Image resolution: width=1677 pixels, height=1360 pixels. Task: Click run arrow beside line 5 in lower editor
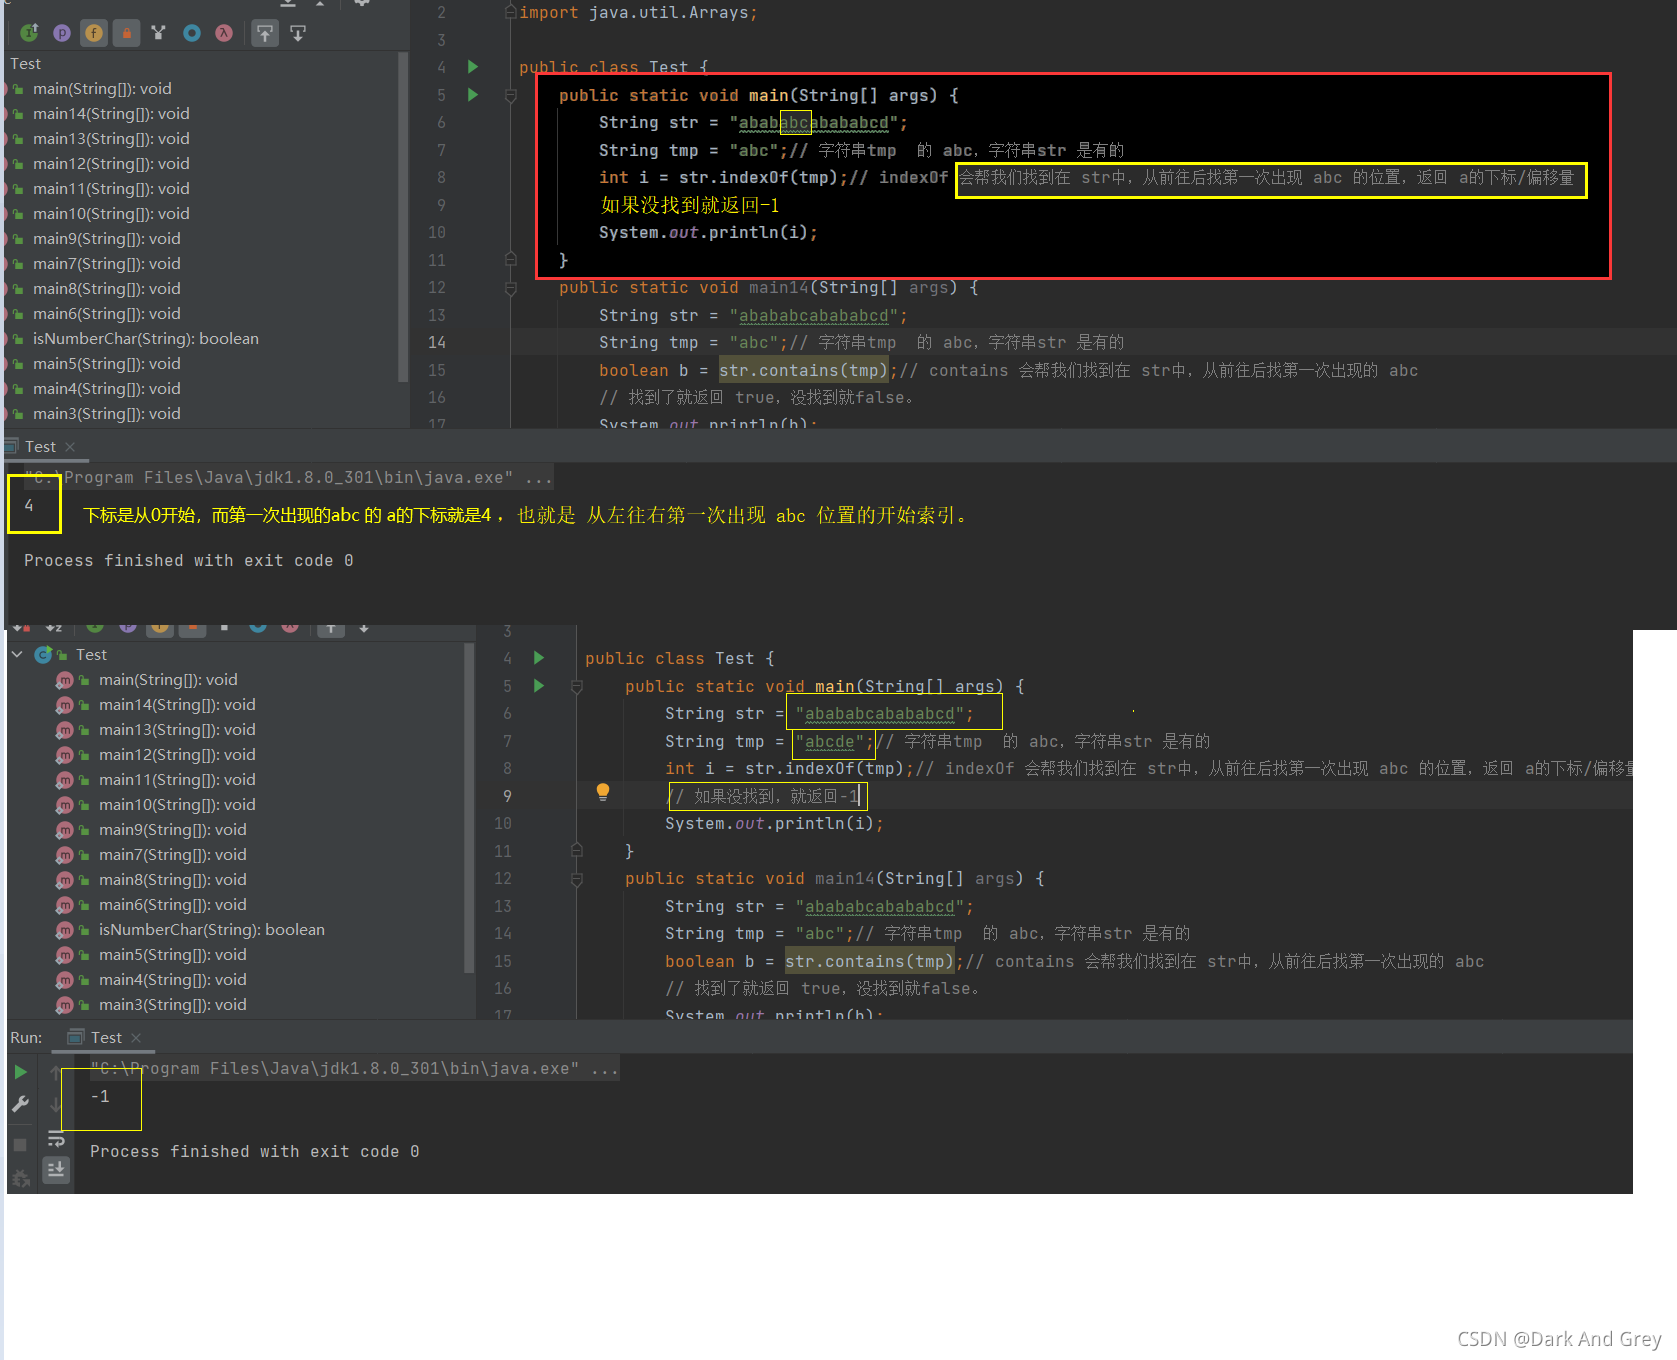pyautogui.click(x=539, y=686)
